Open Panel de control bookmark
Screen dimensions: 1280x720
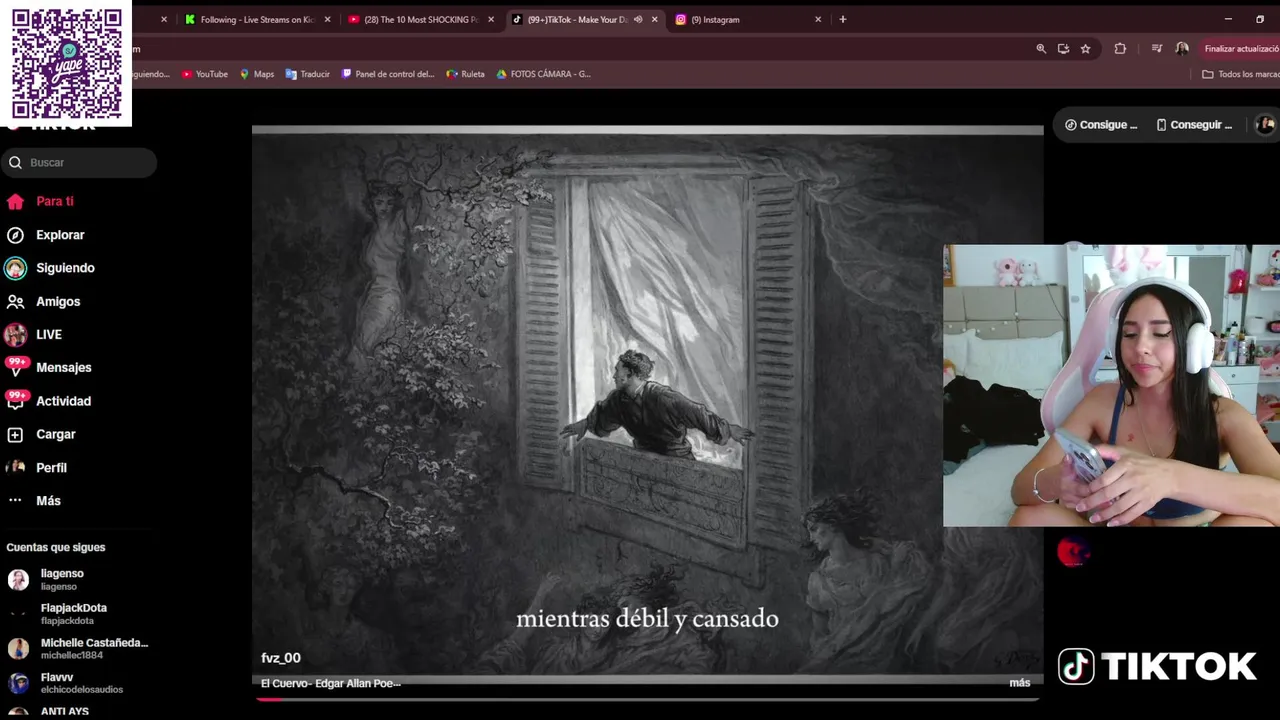coord(388,74)
